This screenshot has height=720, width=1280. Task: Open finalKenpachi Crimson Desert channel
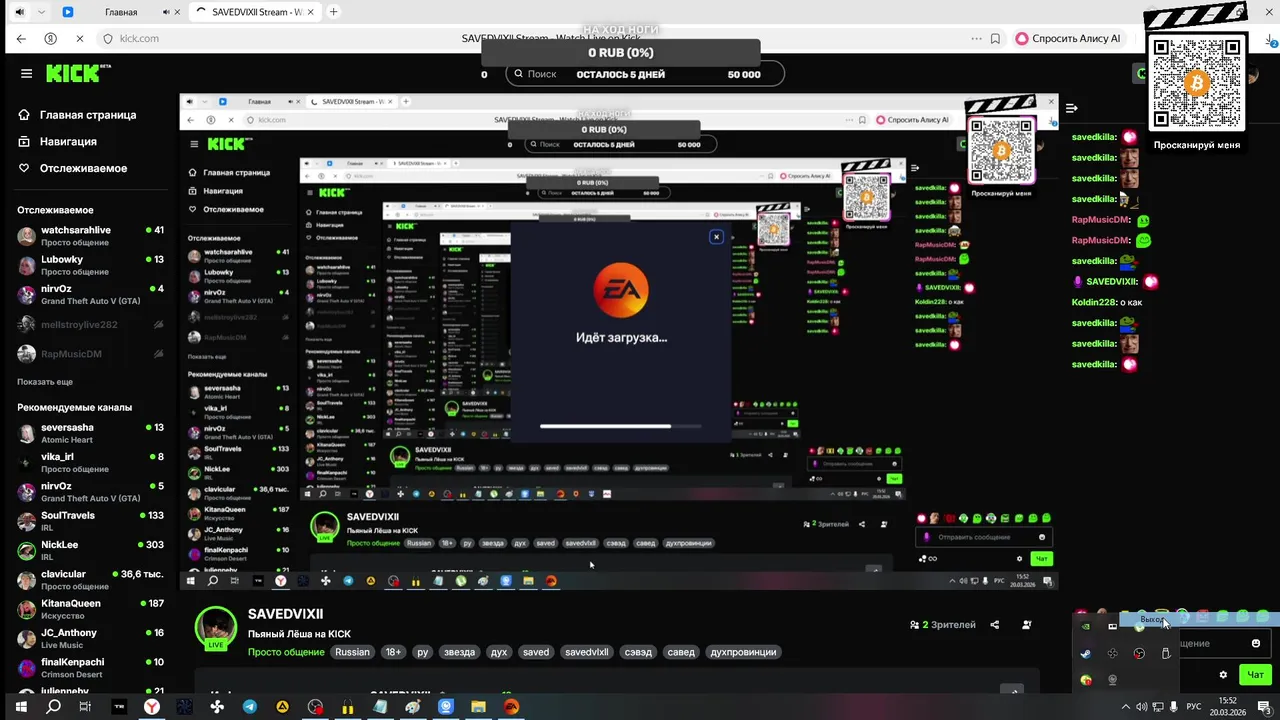90,667
